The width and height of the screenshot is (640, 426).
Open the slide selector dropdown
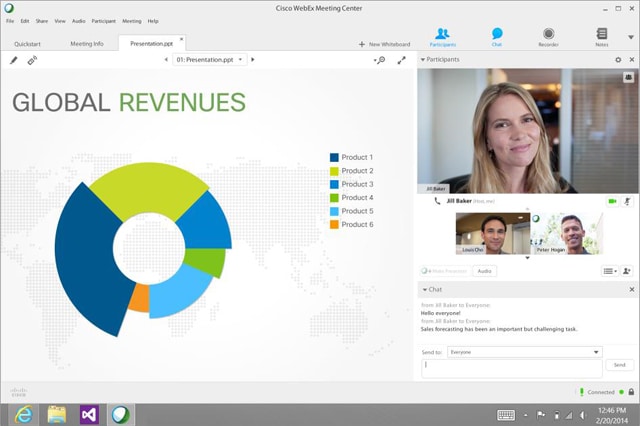click(210, 60)
